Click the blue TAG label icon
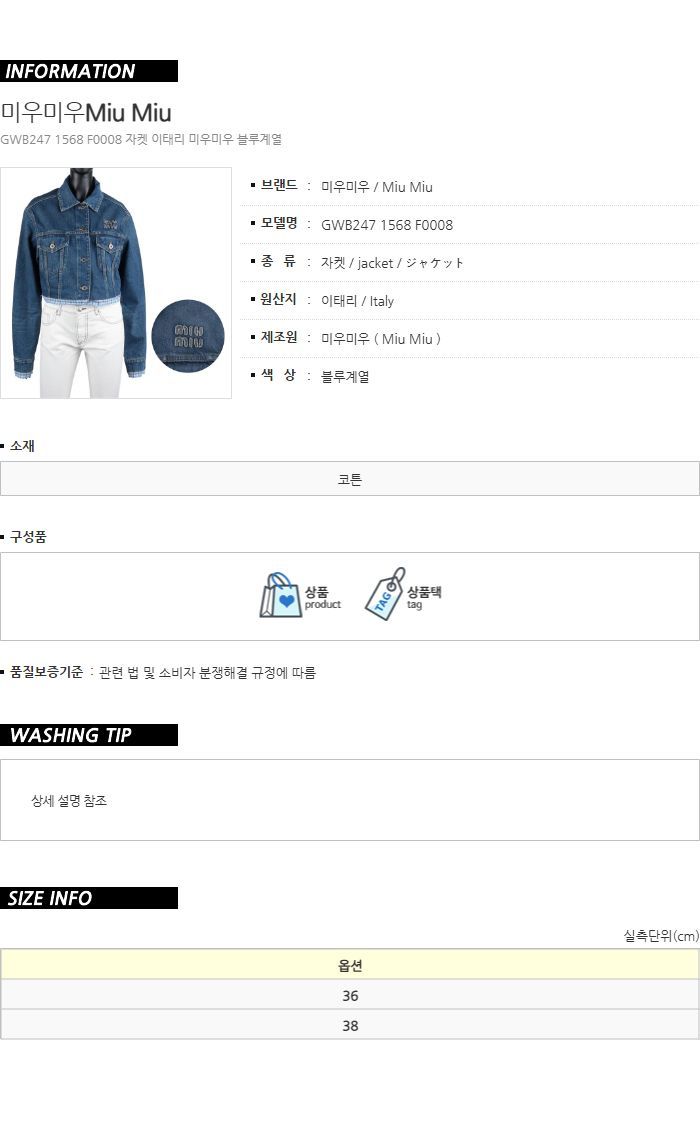This screenshot has width=700, height=1125. tap(385, 594)
